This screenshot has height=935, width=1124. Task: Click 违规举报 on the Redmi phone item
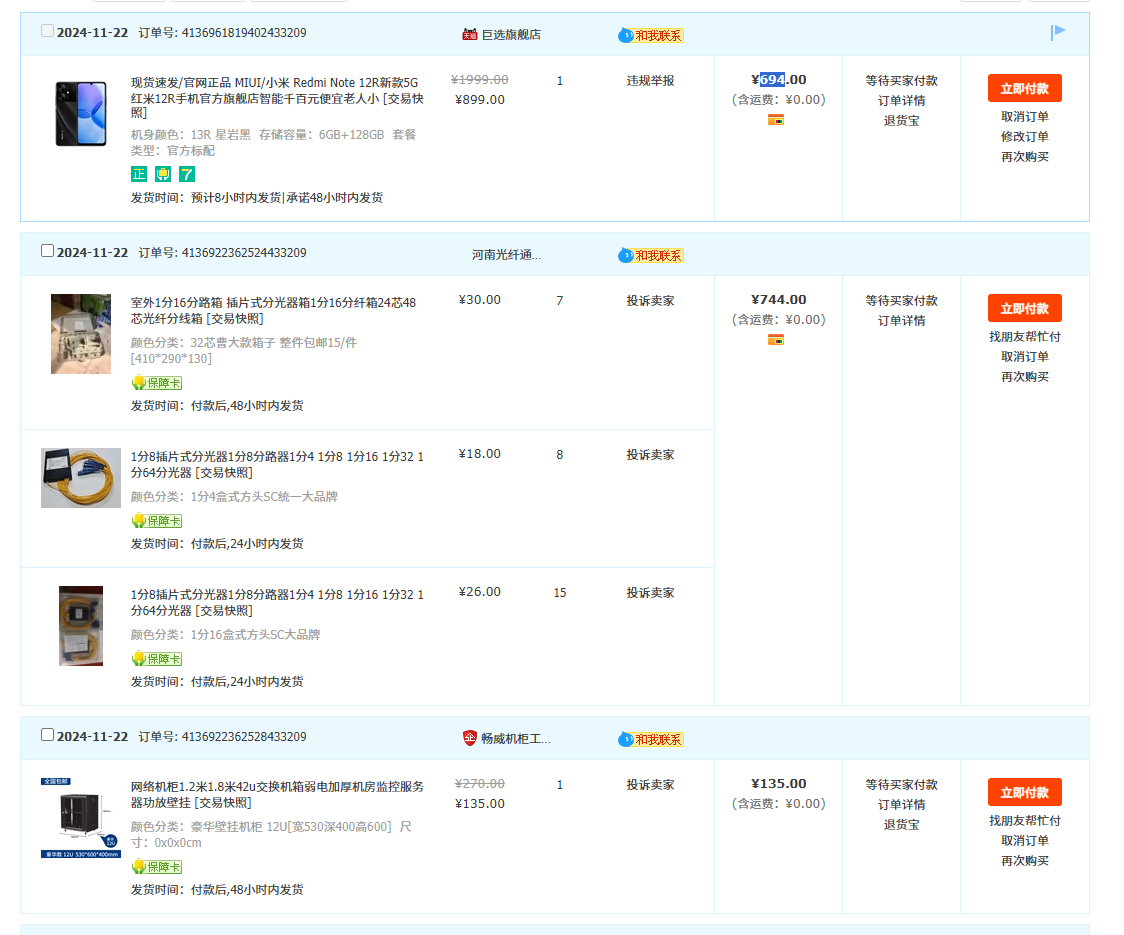tap(650, 81)
